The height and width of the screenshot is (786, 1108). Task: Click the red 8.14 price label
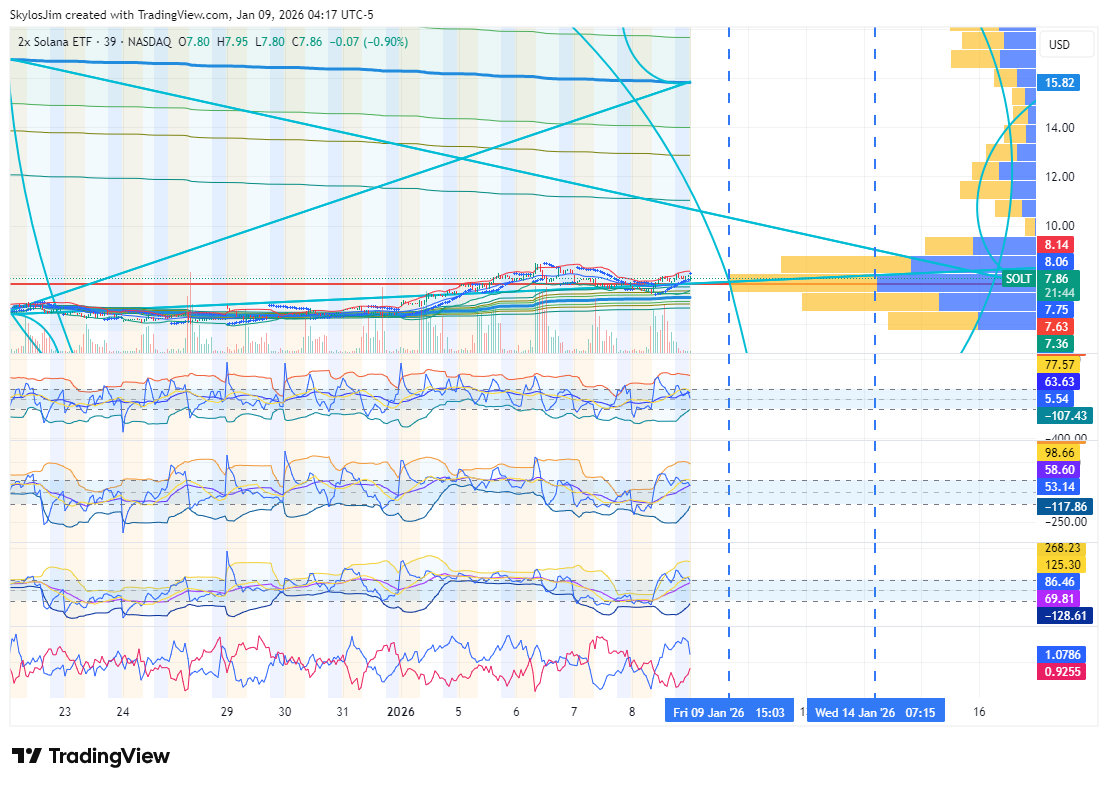click(x=1055, y=245)
